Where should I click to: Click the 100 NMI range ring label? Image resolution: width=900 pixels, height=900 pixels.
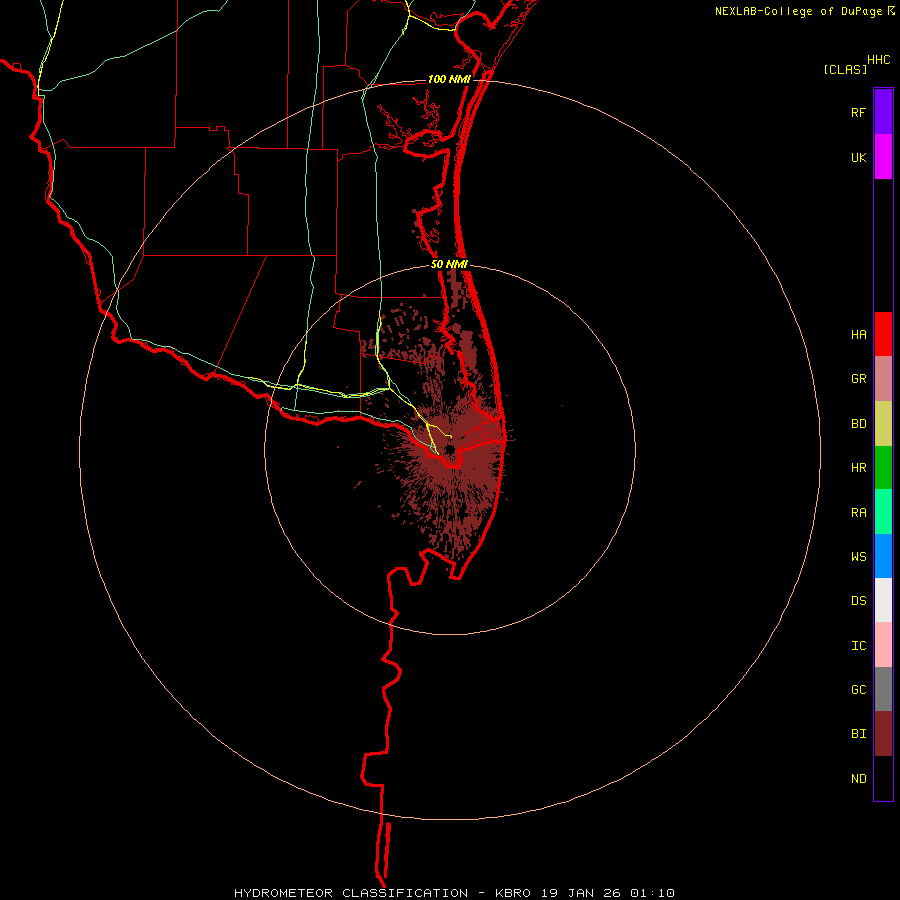[449, 79]
